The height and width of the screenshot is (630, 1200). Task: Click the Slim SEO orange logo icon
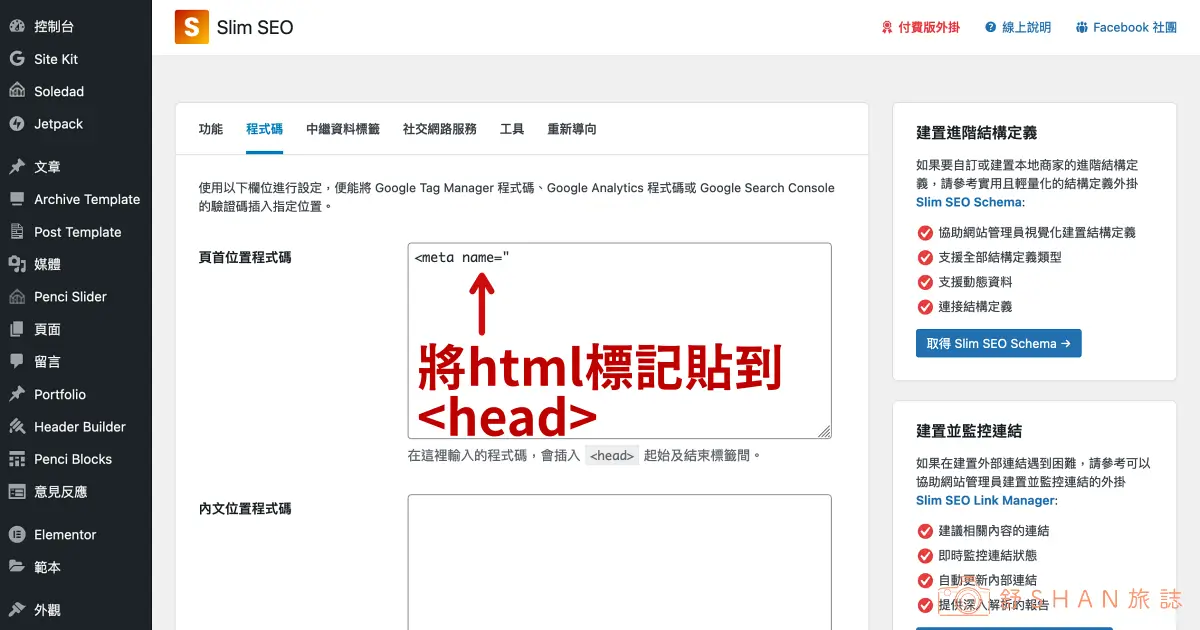(191, 27)
